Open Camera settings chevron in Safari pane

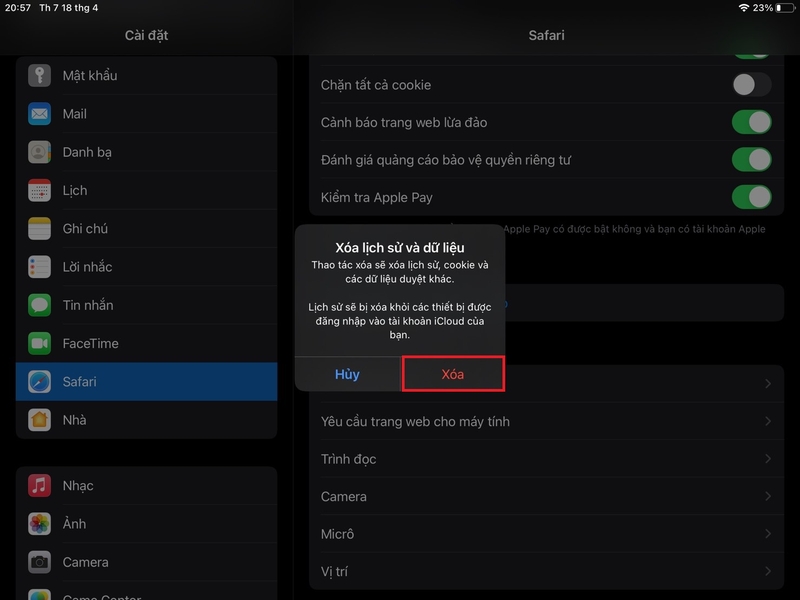(768, 496)
